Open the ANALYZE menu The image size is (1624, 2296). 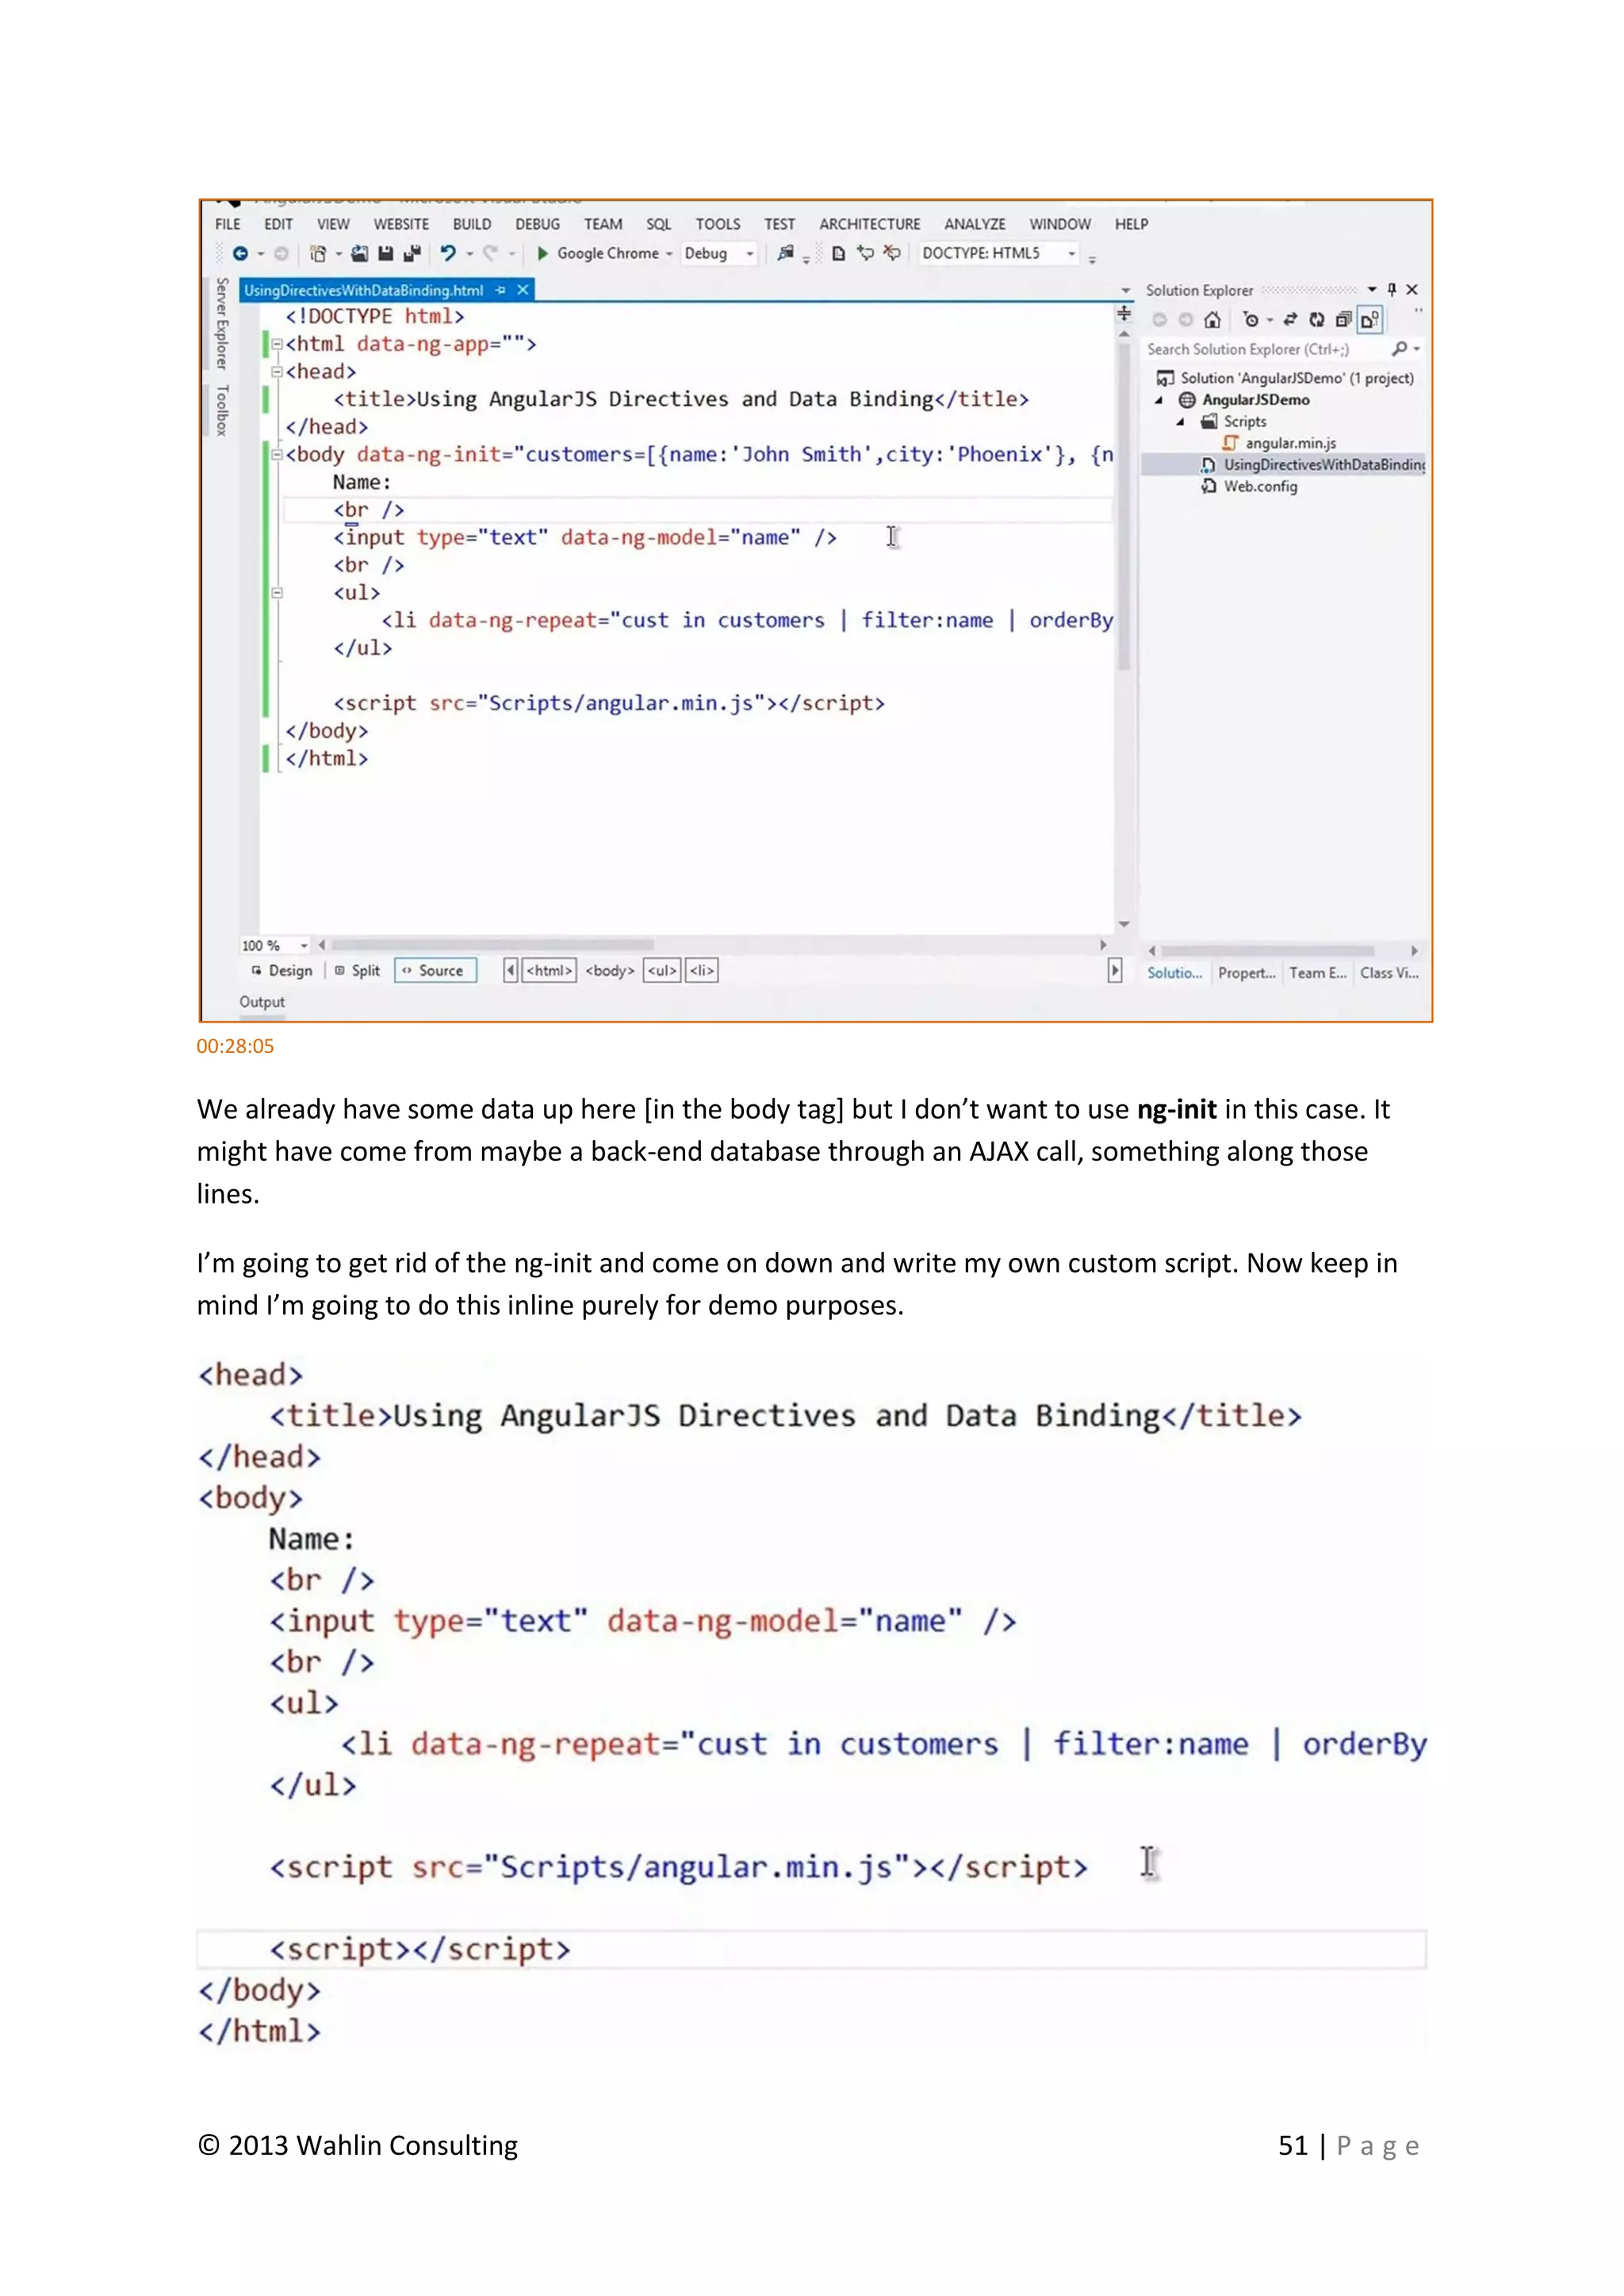975,225
